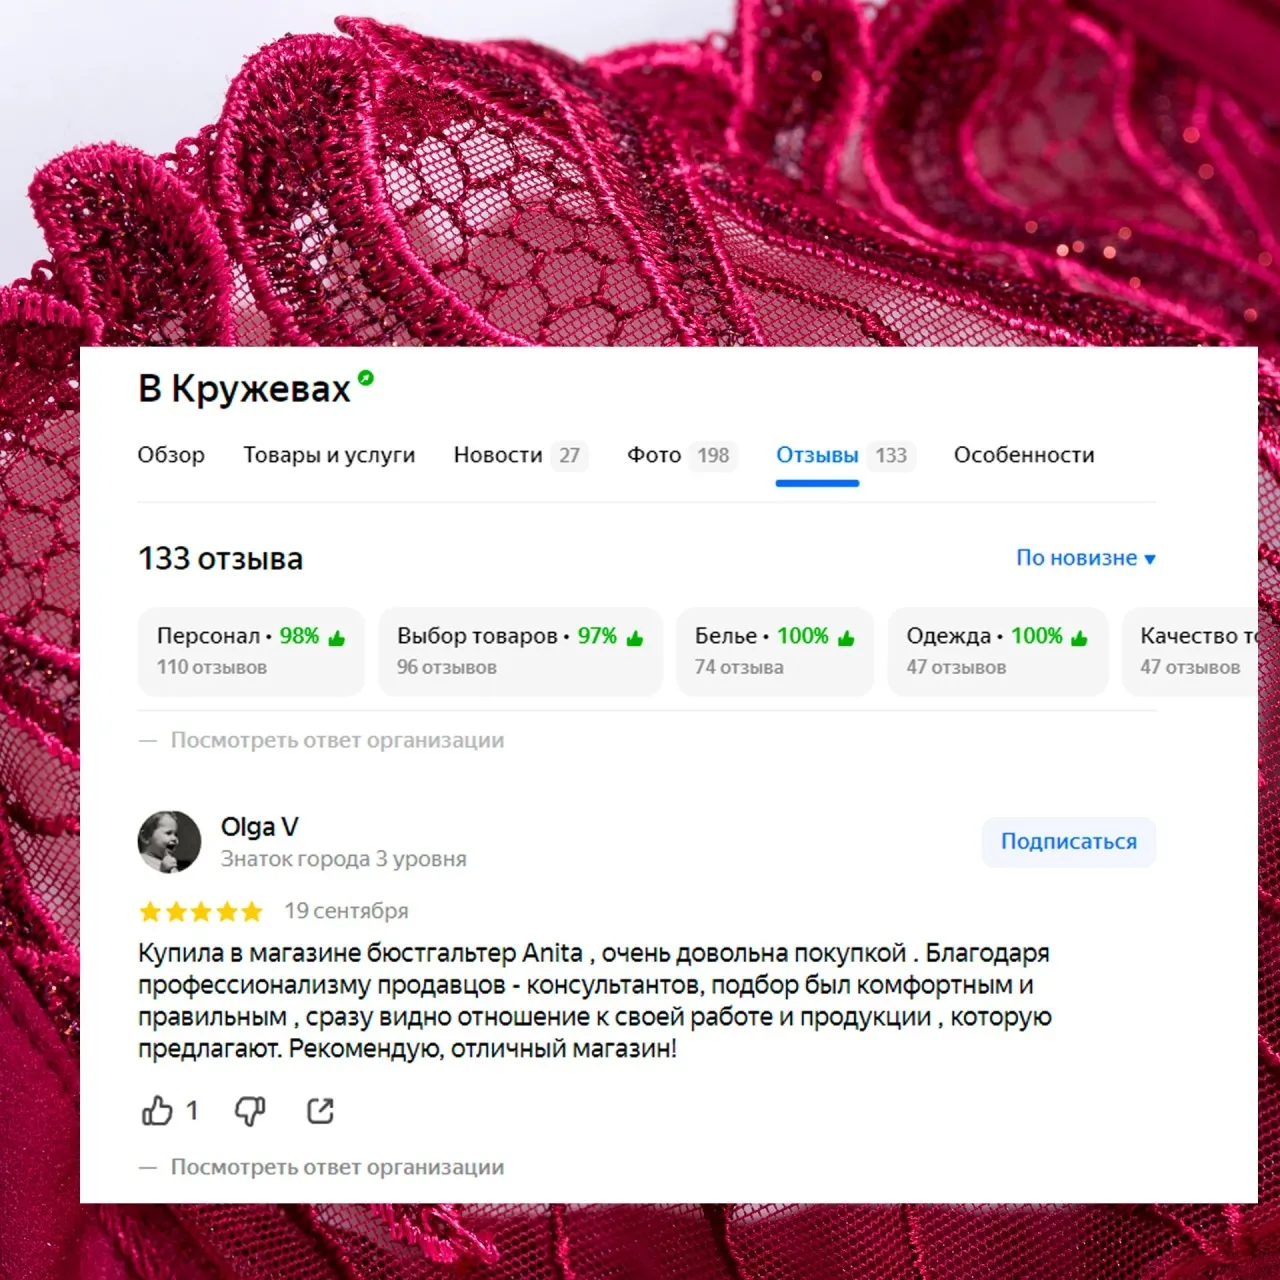The height and width of the screenshot is (1280, 1280).
Task: Filter reviews by Выбор товаров 97% chip
Action: point(520,651)
